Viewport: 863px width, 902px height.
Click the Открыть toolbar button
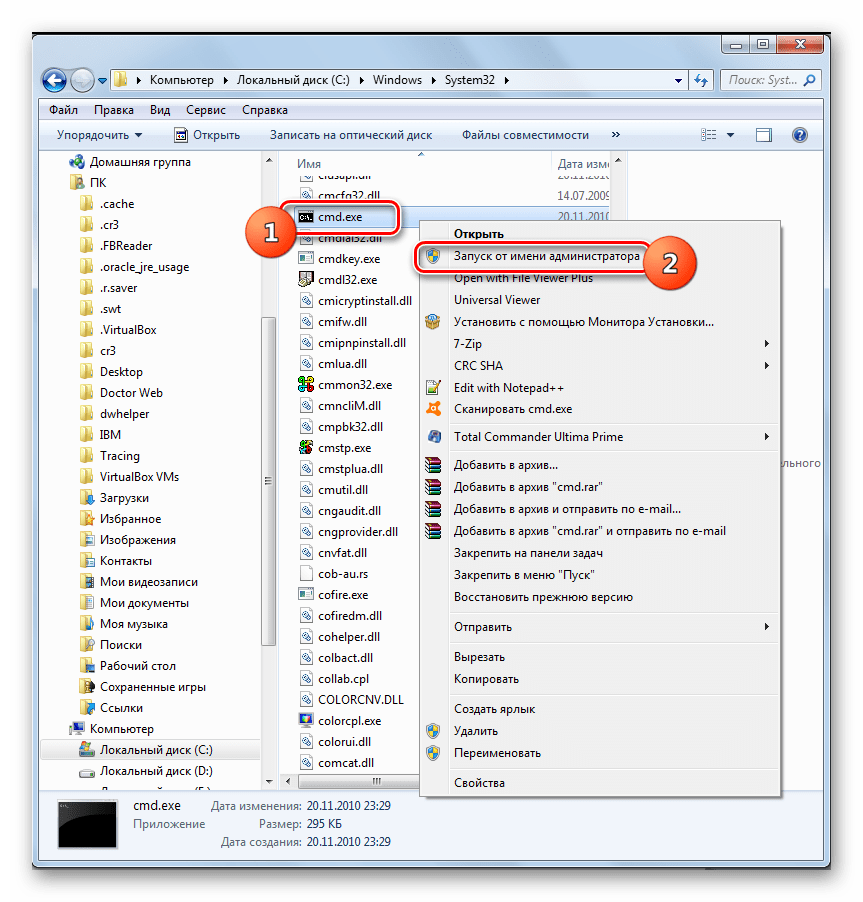coord(207,135)
